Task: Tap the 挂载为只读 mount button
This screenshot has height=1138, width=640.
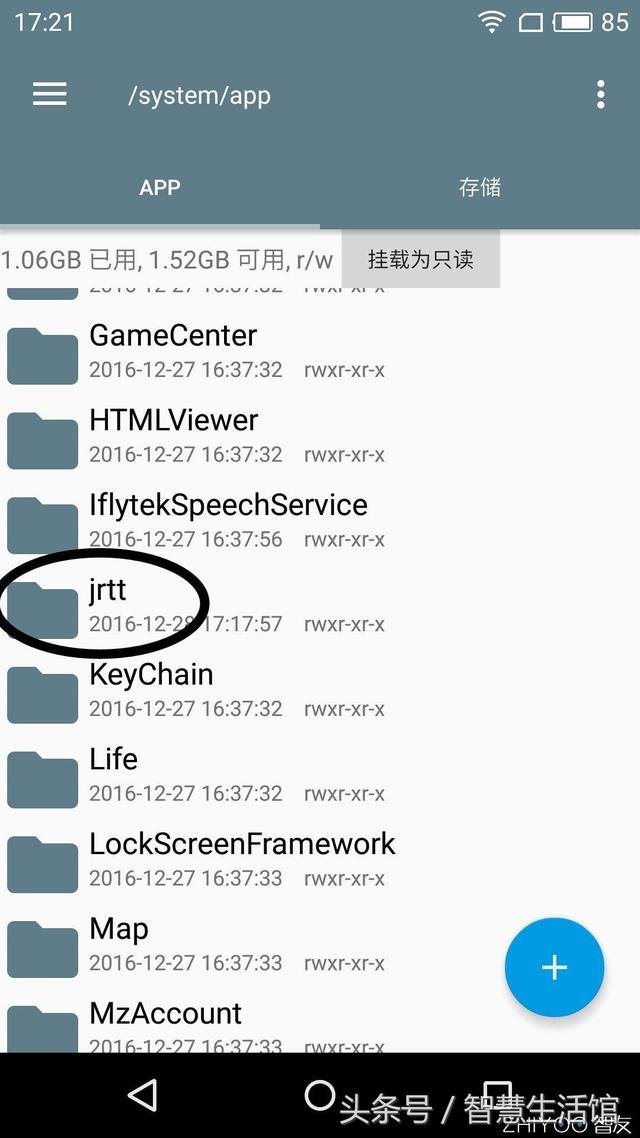Action: (x=421, y=259)
